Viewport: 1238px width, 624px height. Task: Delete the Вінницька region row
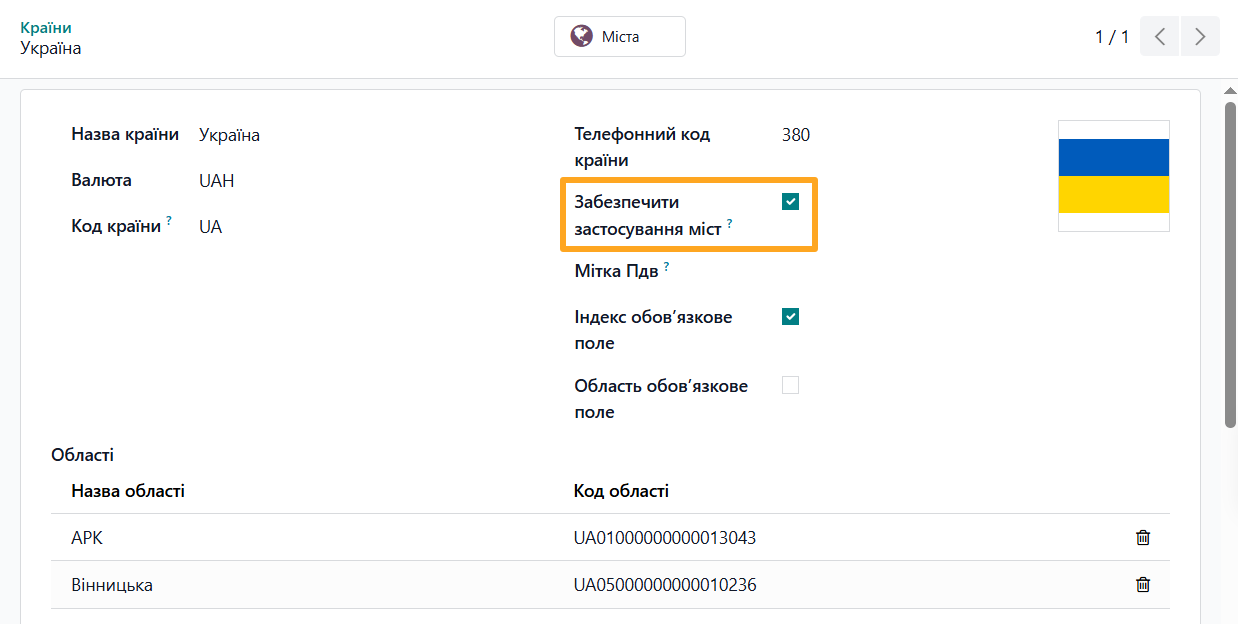(1143, 585)
